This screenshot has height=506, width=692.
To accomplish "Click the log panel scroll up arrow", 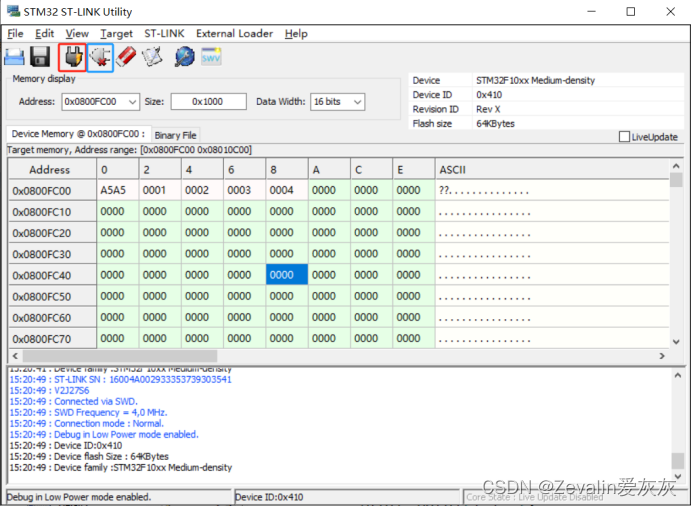I will pos(678,375).
